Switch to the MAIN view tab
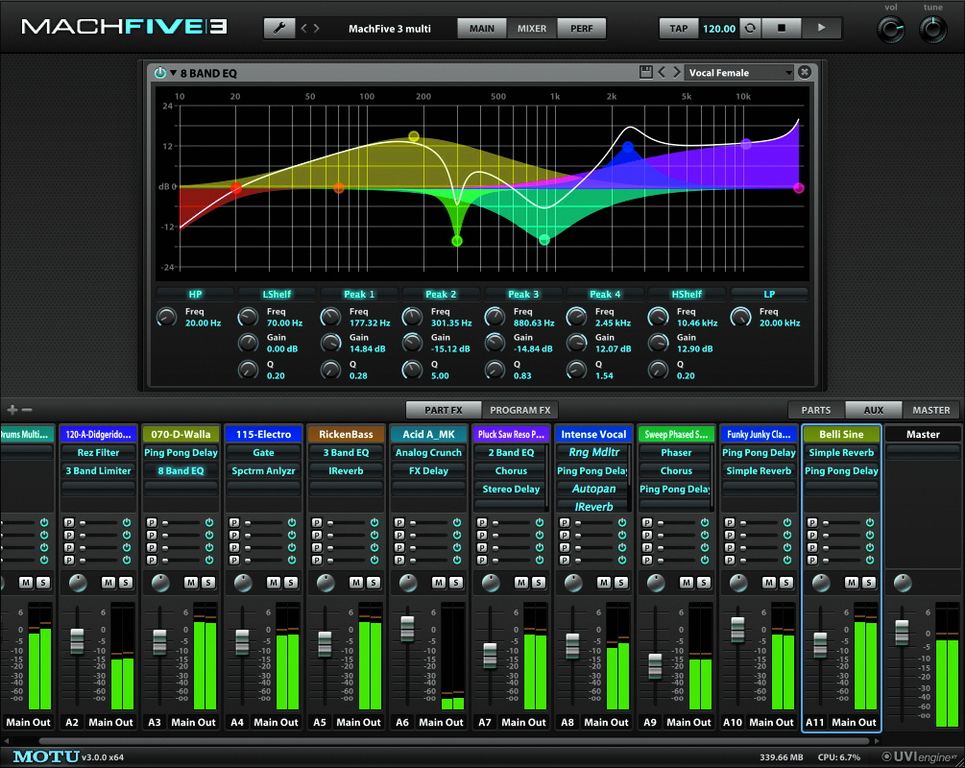 482,28
